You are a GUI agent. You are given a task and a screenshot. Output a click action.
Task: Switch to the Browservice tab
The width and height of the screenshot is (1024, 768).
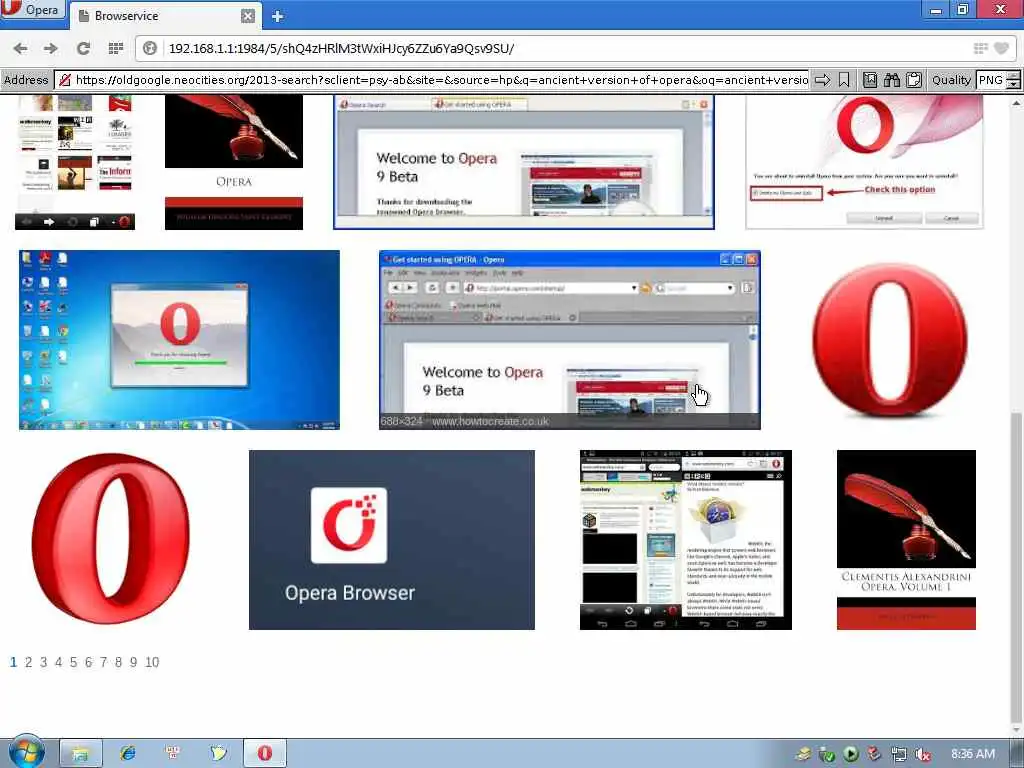[x=157, y=16]
